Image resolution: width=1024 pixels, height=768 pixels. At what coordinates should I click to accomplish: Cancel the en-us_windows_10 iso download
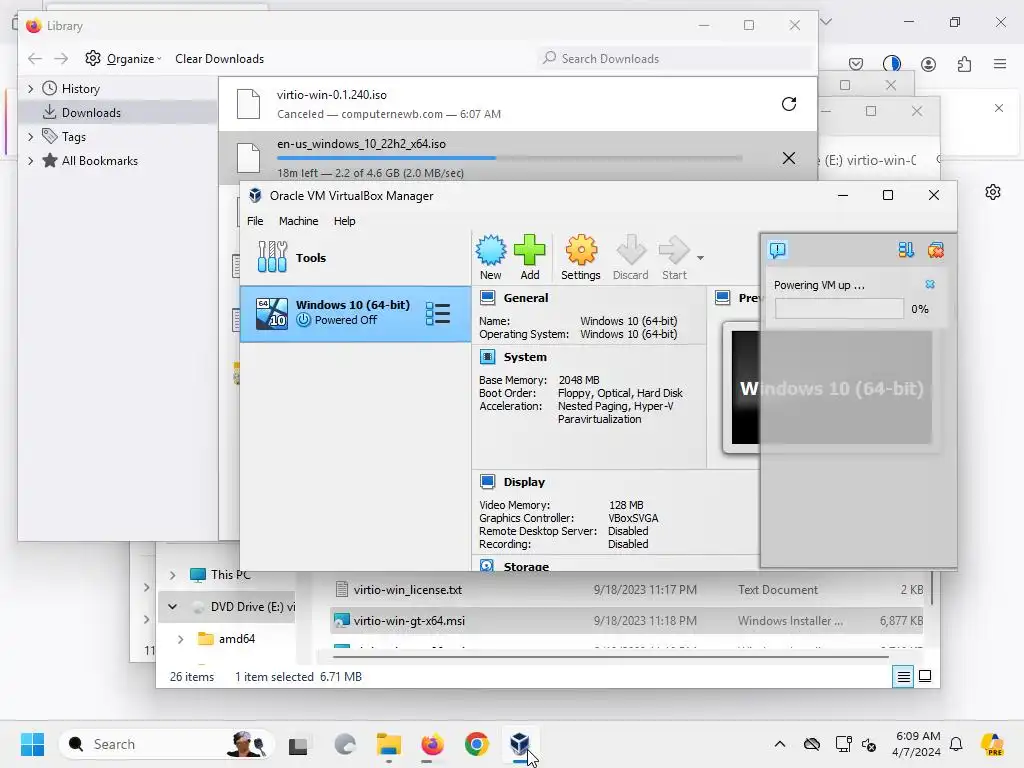(789, 158)
